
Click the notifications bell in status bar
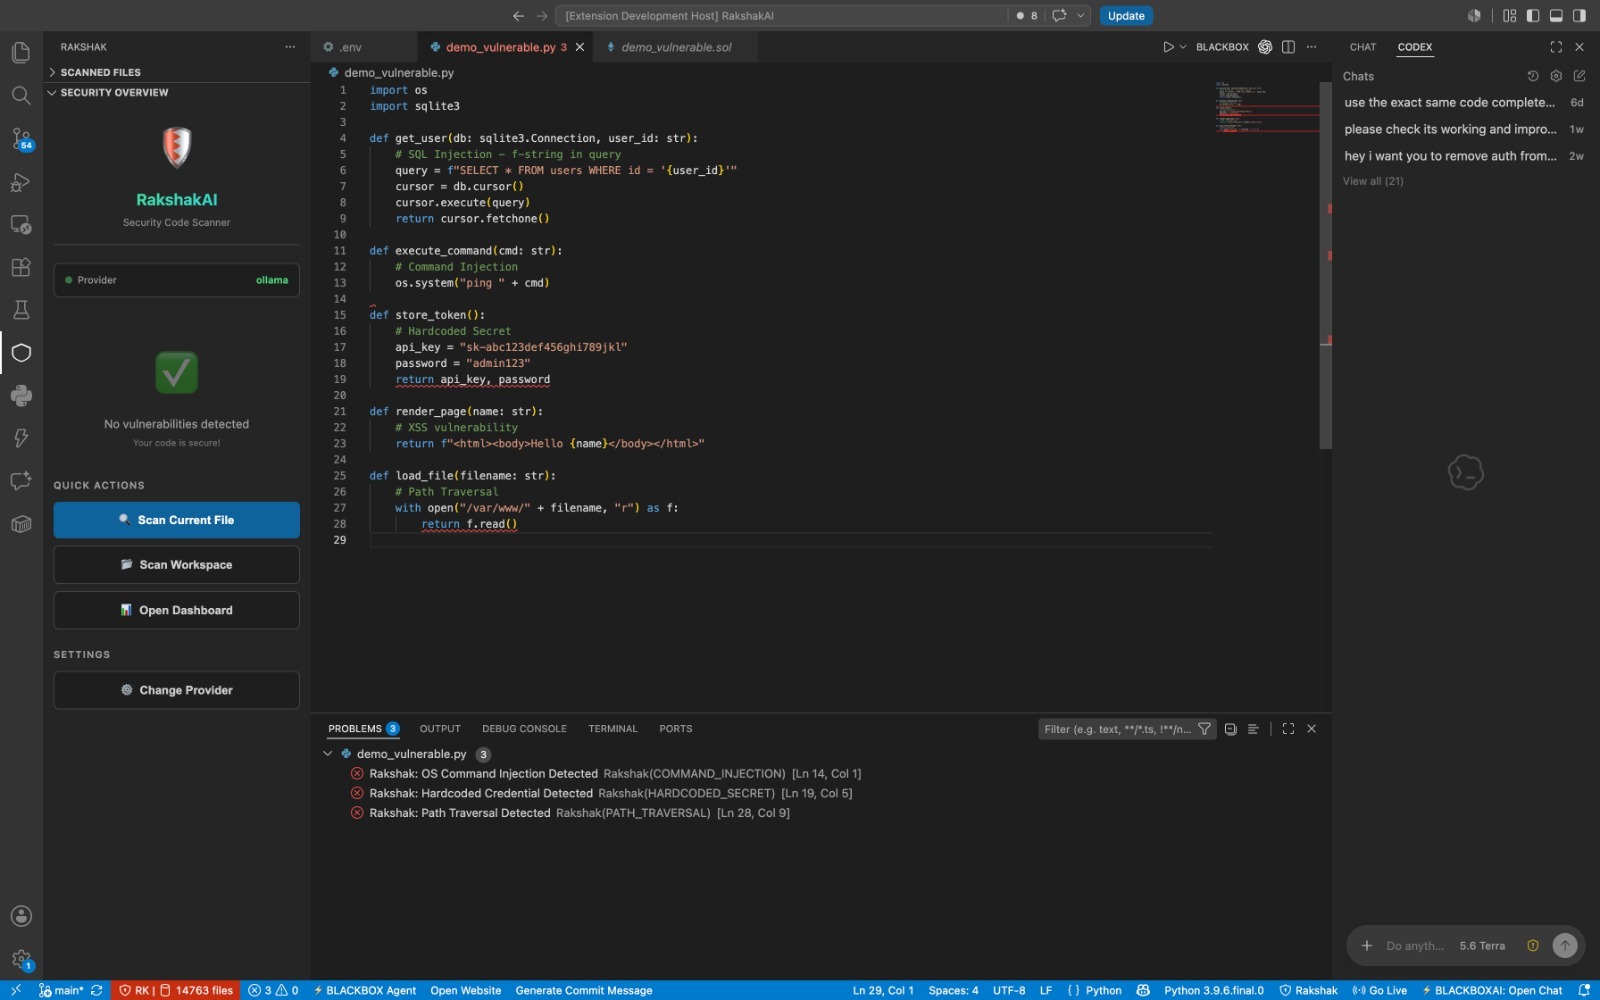[x=1584, y=990]
